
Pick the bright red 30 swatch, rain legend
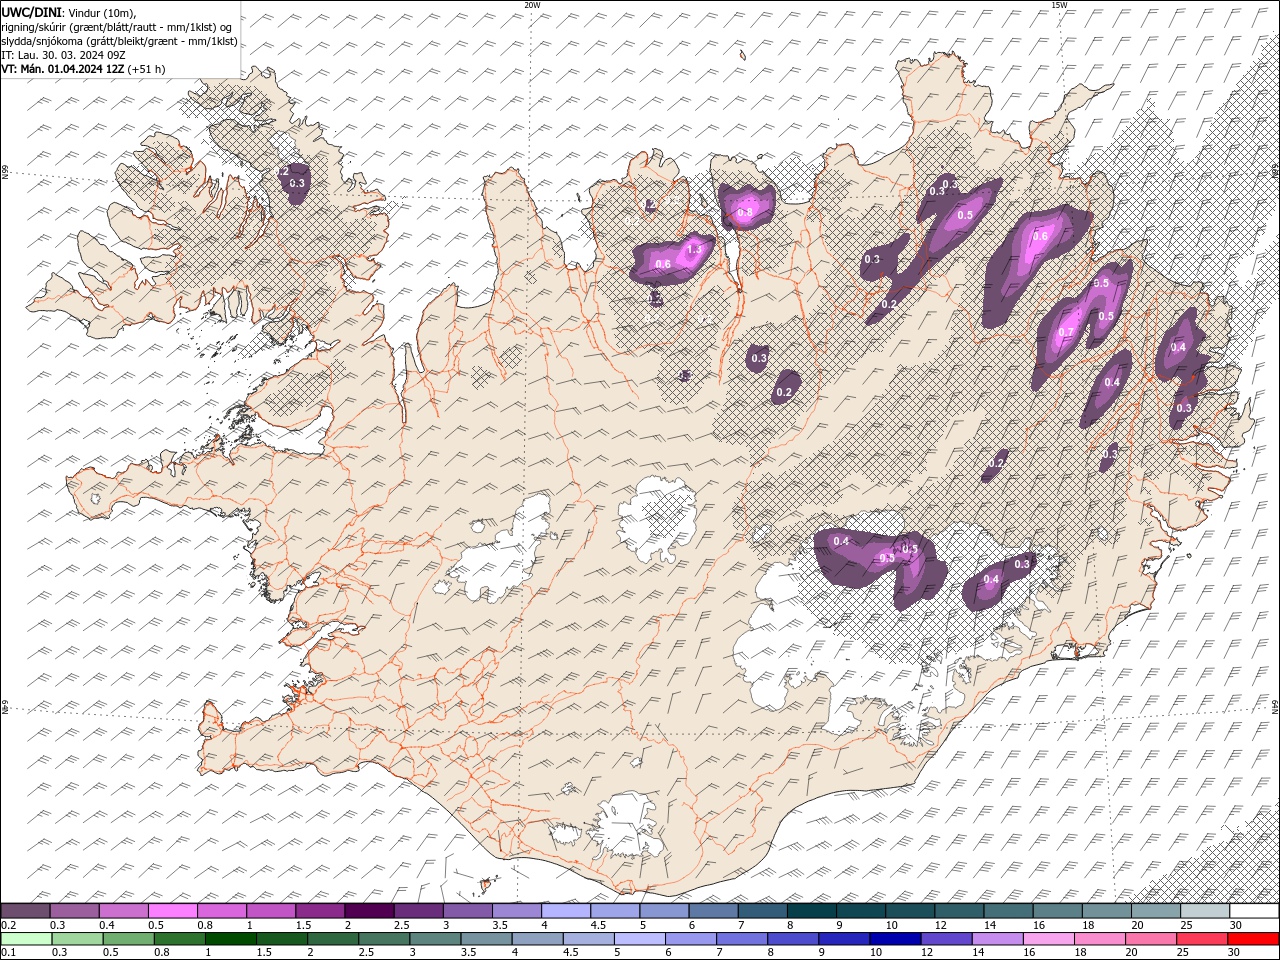[x=1253, y=939]
